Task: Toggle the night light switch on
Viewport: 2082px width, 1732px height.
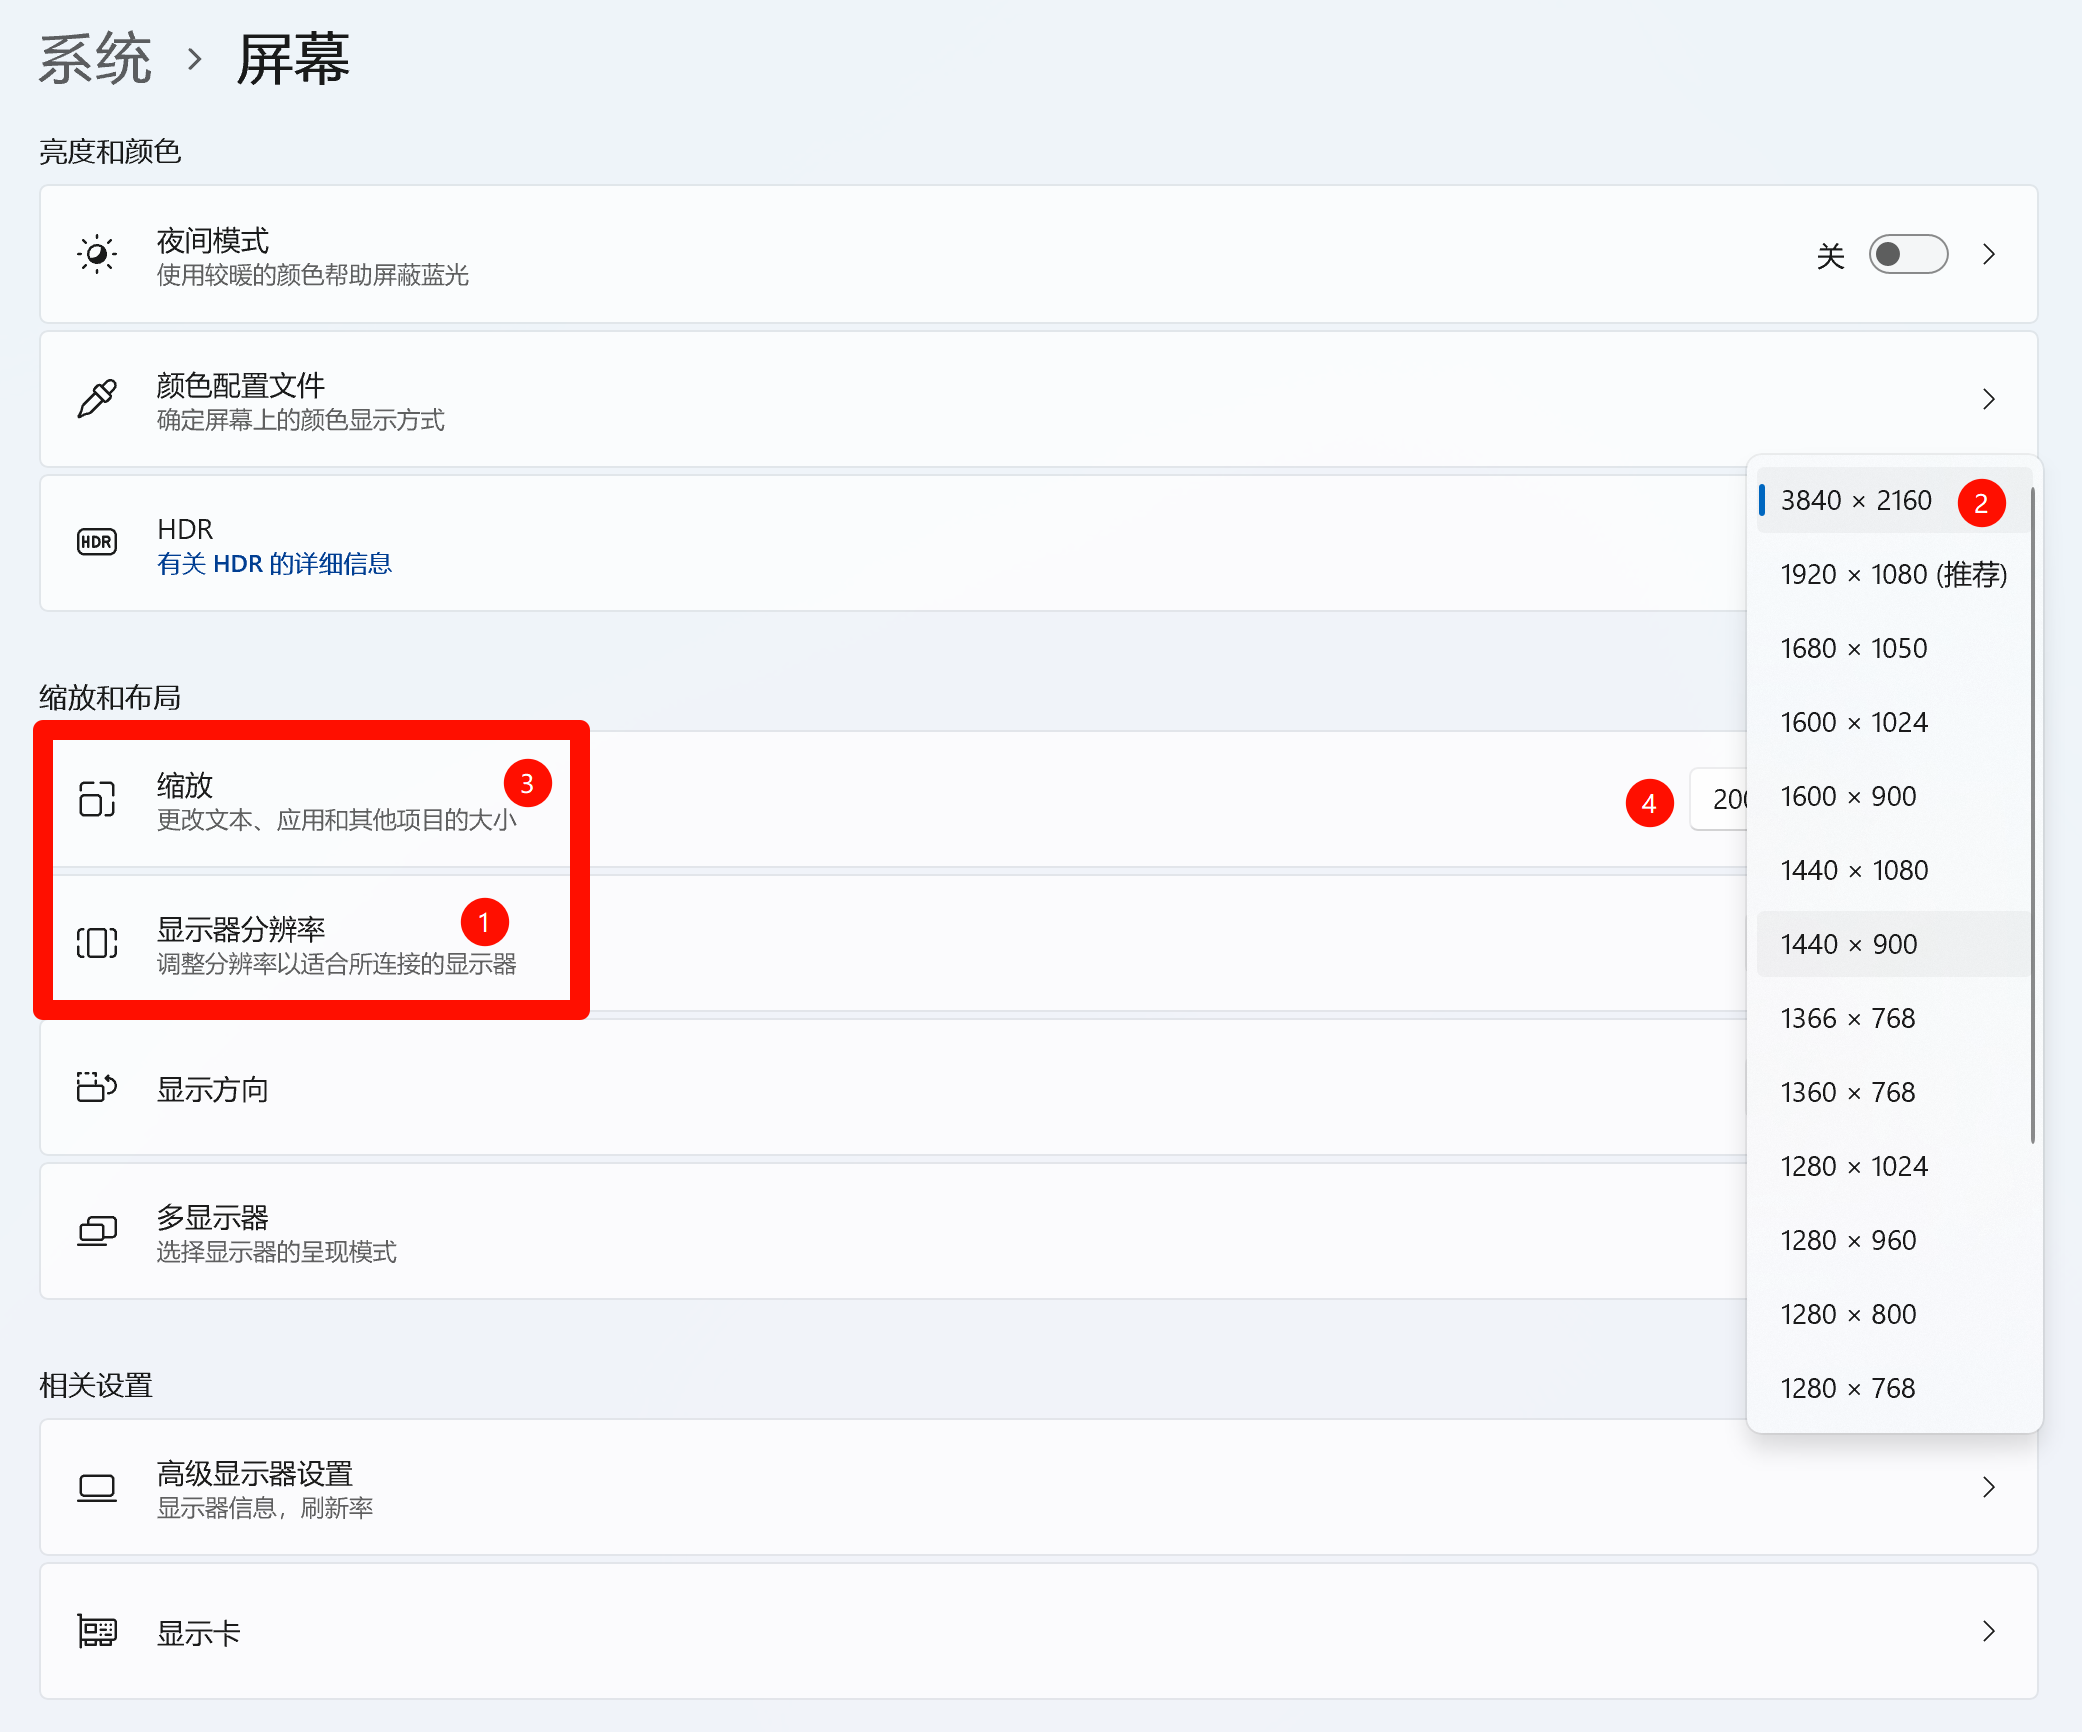Action: pos(1907,255)
